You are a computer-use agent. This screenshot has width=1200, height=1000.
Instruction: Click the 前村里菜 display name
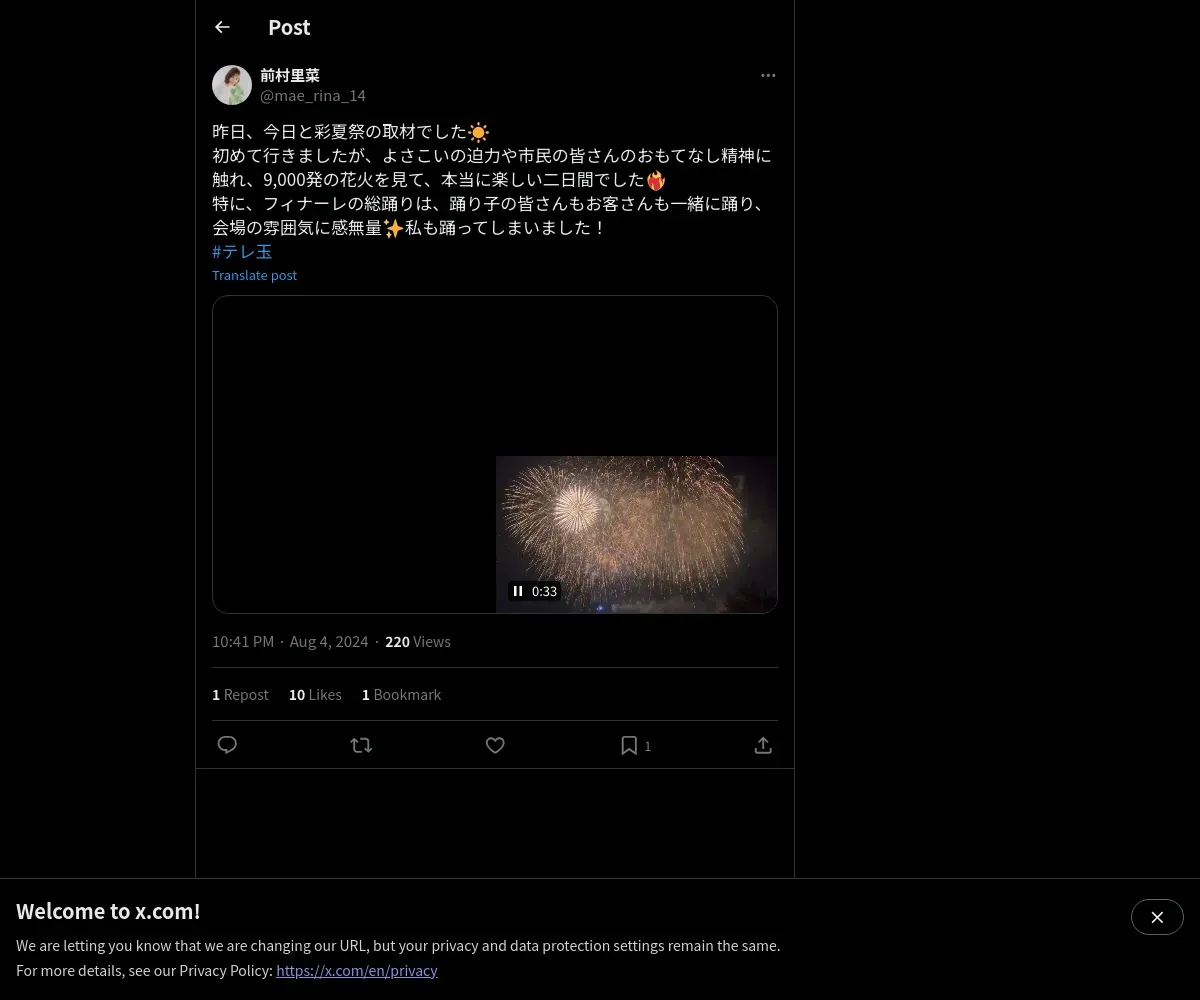[x=290, y=75]
